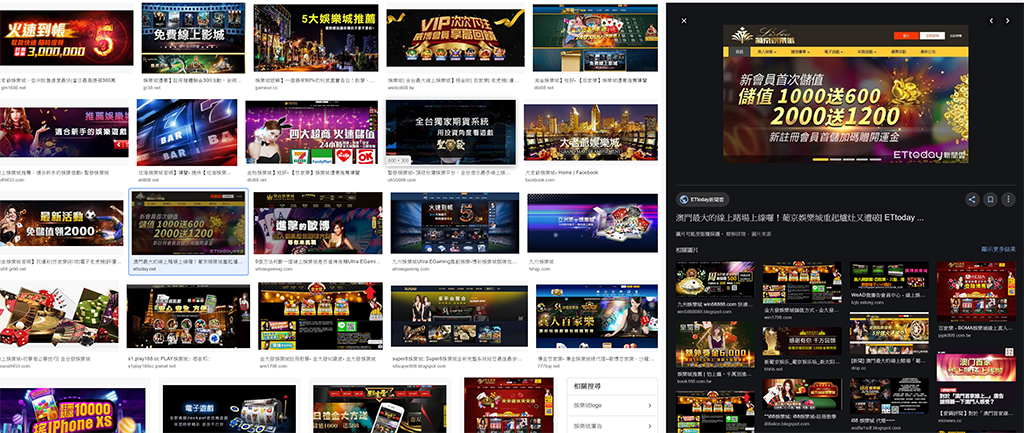The height and width of the screenshot is (433, 1024).
Task: Open the 進擊的歐博 image result
Action: [318, 223]
